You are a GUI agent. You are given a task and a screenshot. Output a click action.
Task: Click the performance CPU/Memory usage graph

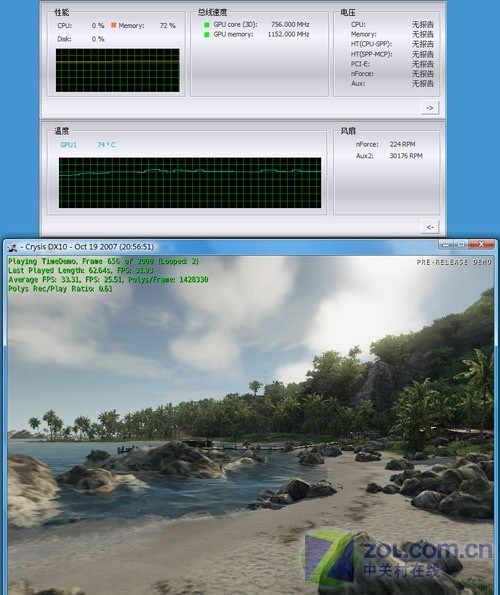[118, 70]
